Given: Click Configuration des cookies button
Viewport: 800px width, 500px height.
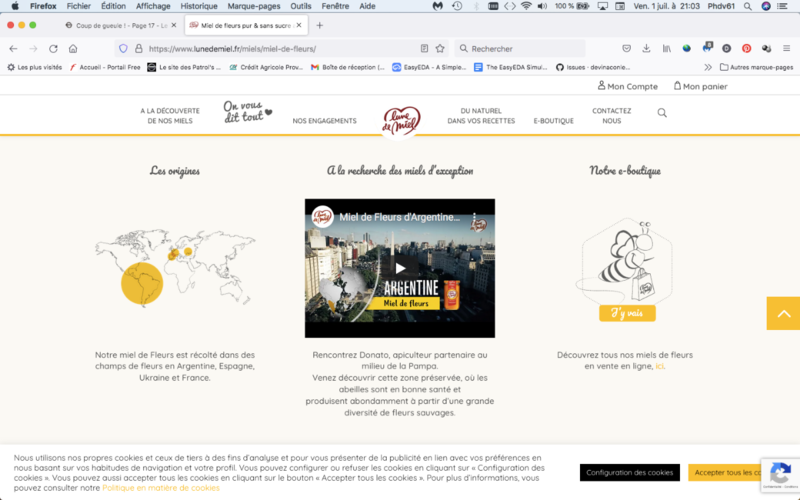Looking at the screenshot, I should [630, 472].
